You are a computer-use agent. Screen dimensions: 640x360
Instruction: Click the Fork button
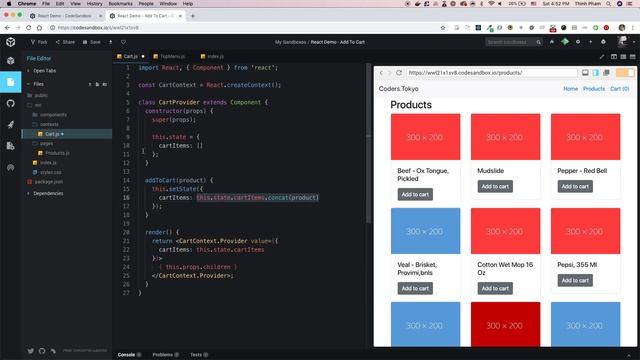click(39, 42)
